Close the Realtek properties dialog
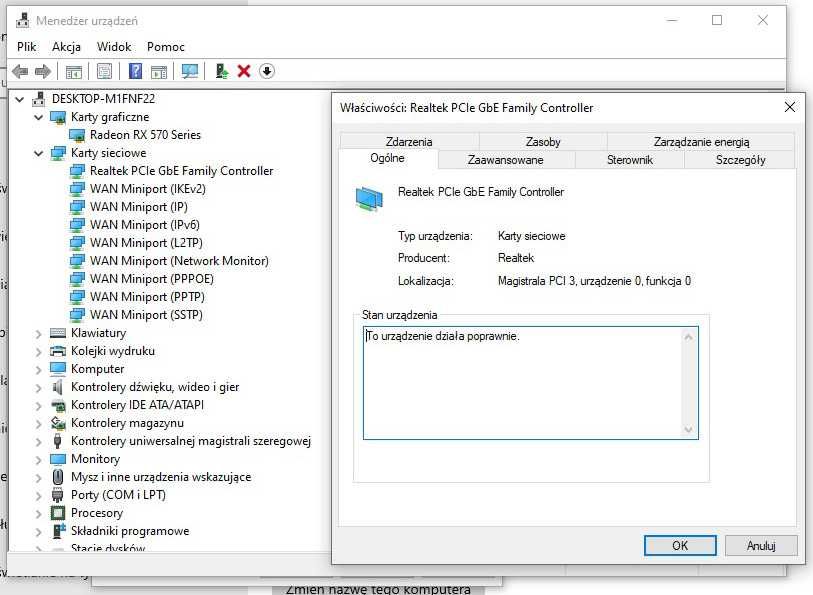Image resolution: width=813 pixels, height=595 pixels. point(790,107)
